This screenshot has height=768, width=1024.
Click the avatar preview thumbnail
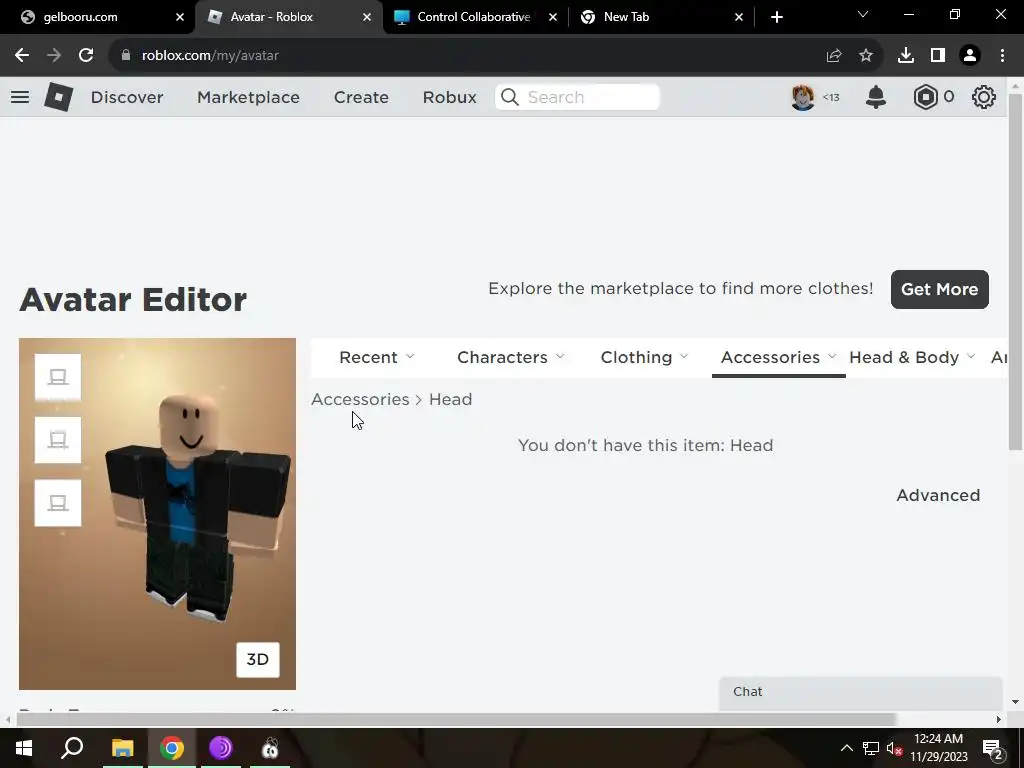point(157,514)
